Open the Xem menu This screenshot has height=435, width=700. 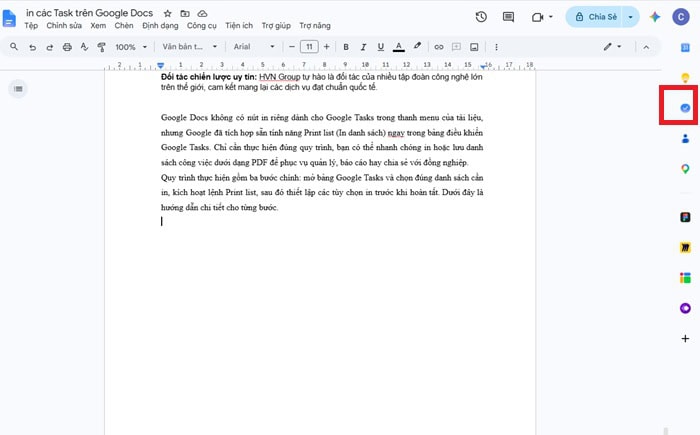(98, 25)
